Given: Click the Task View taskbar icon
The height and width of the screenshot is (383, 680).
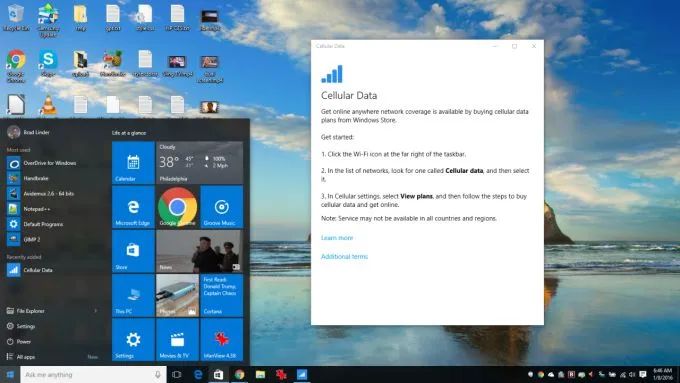Looking at the screenshot, I should [x=177, y=374].
